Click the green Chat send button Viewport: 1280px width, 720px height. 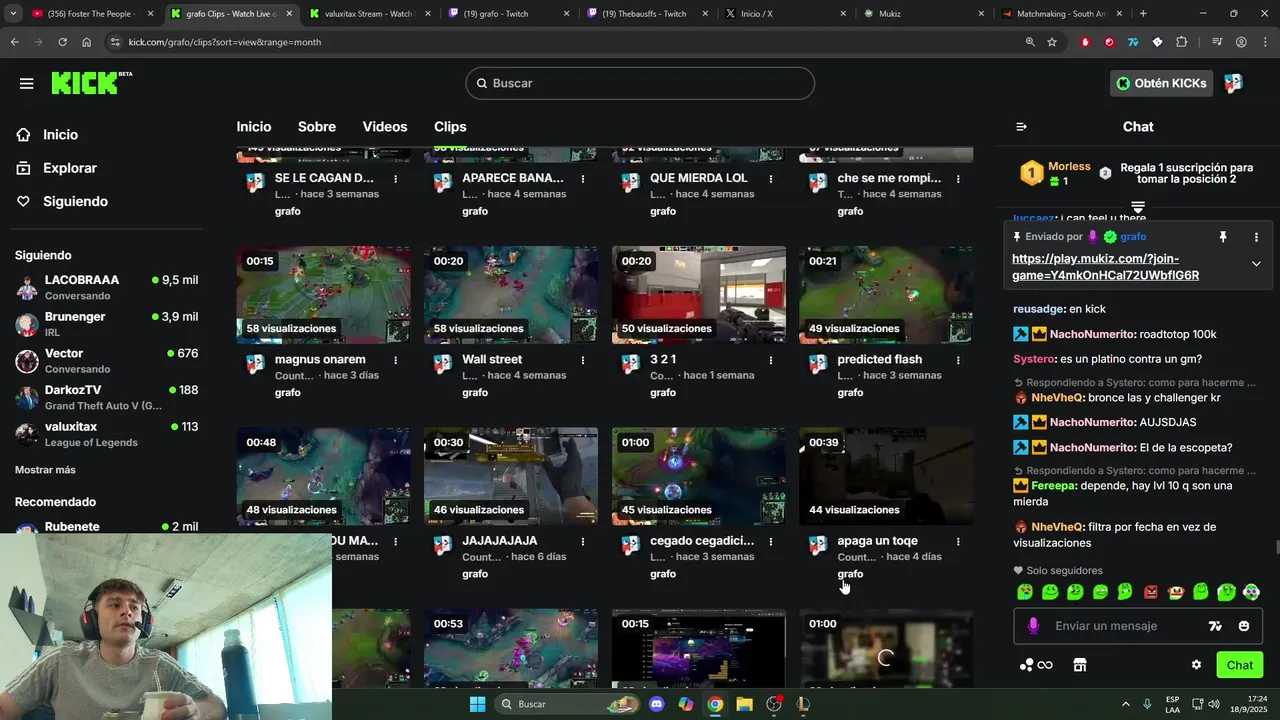pyautogui.click(x=1239, y=665)
